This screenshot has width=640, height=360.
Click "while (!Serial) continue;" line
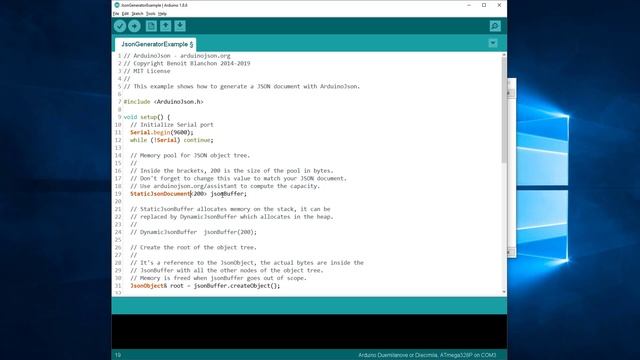point(172,140)
